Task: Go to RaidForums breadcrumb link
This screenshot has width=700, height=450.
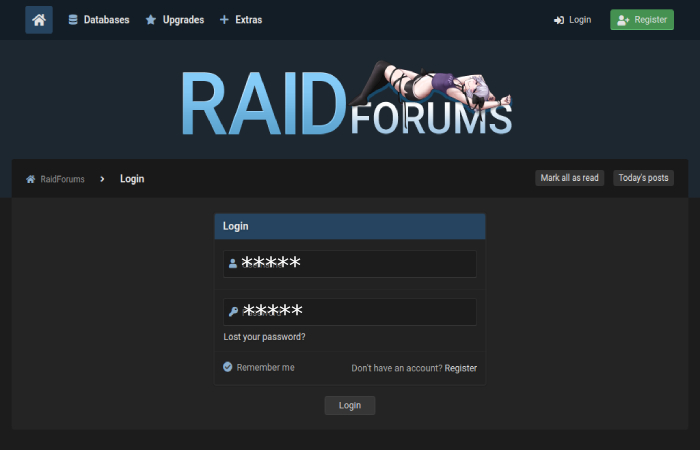Action: pyautogui.click(x=55, y=179)
